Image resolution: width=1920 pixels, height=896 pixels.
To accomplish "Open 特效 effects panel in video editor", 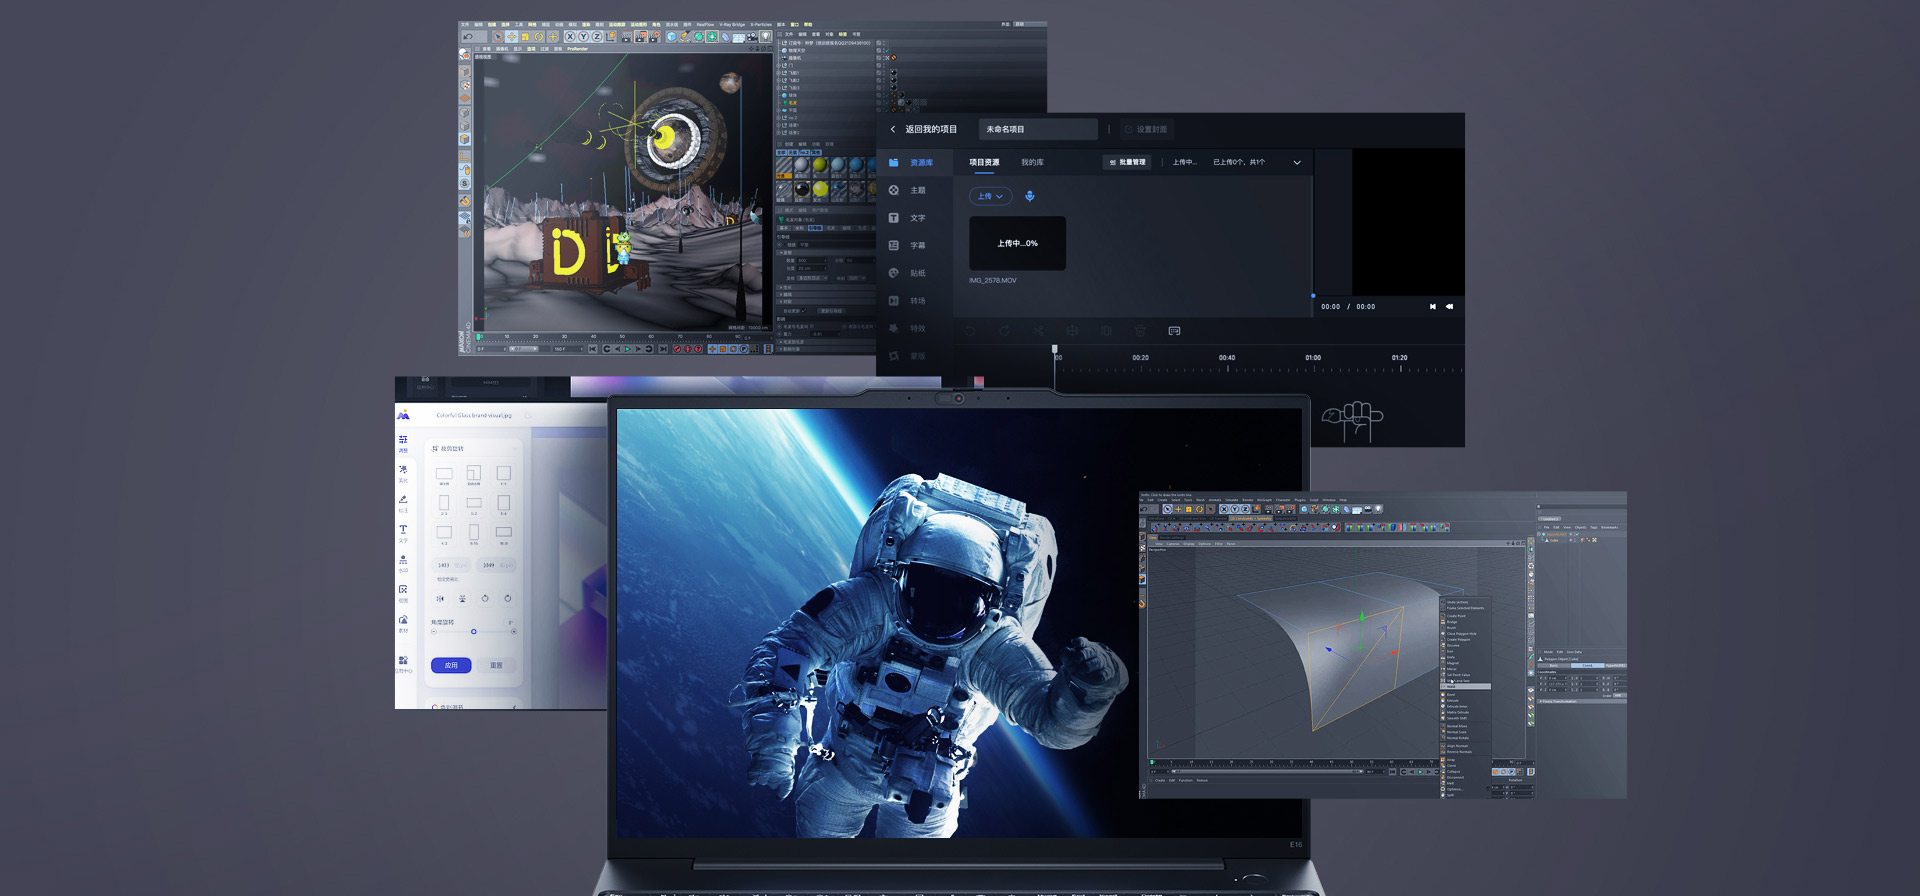I will (x=908, y=328).
